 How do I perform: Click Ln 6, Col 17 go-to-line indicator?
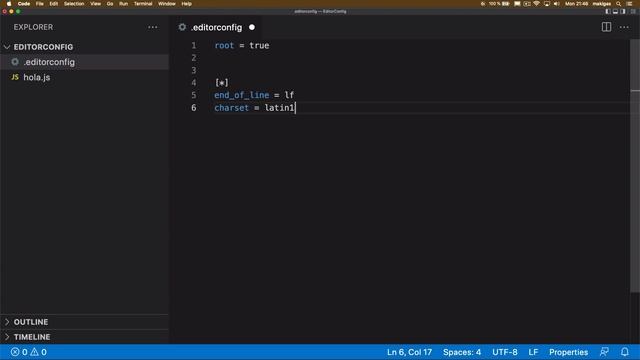click(409, 352)
